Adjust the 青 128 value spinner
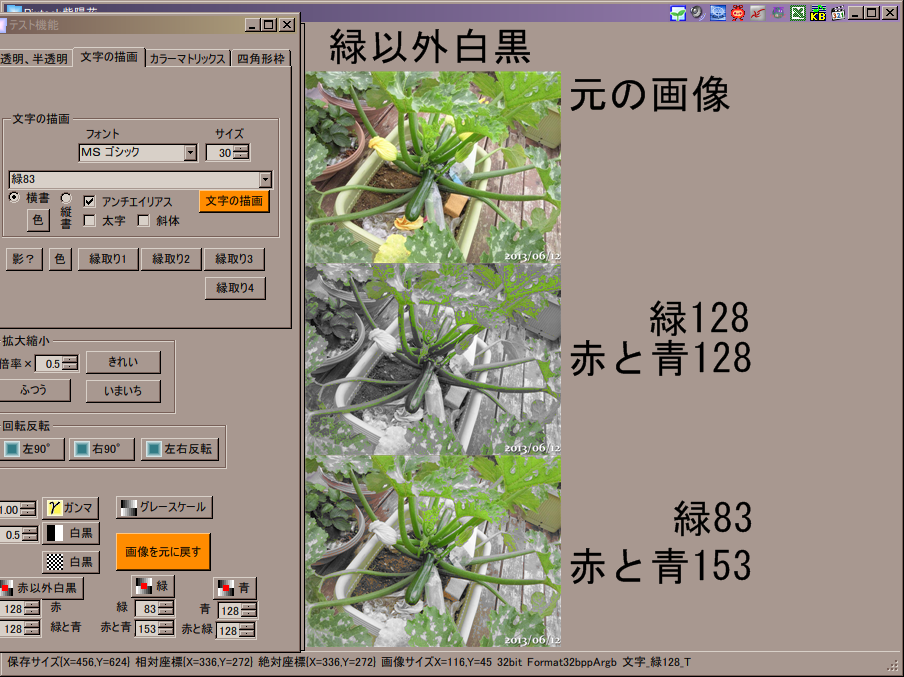Image resolution: width=904 pixels, height=677 pixels. point(248,611)
